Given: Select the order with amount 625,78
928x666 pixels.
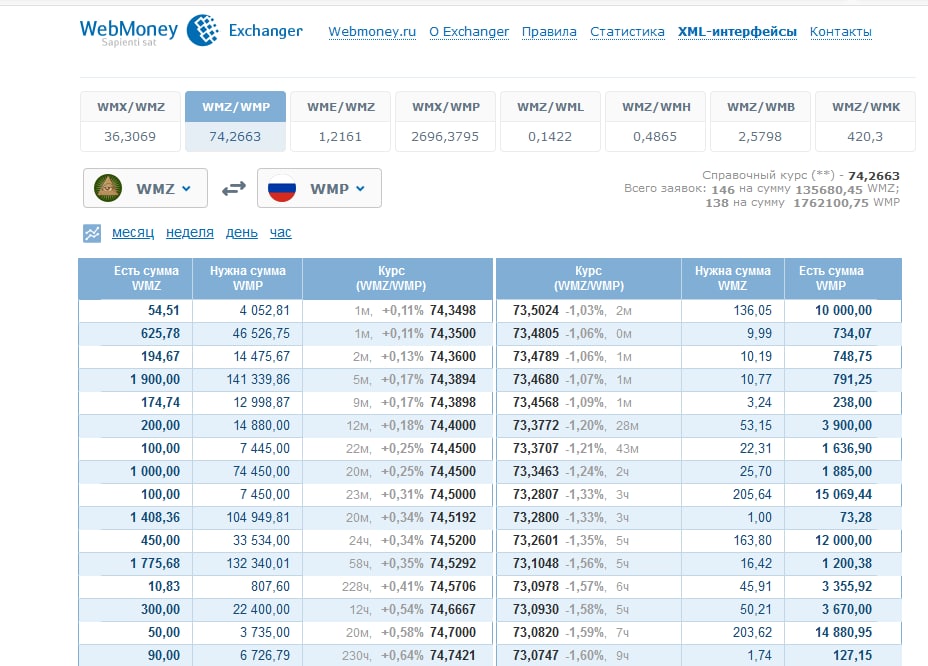Looking at the screenshot, I should click(285, 334).
